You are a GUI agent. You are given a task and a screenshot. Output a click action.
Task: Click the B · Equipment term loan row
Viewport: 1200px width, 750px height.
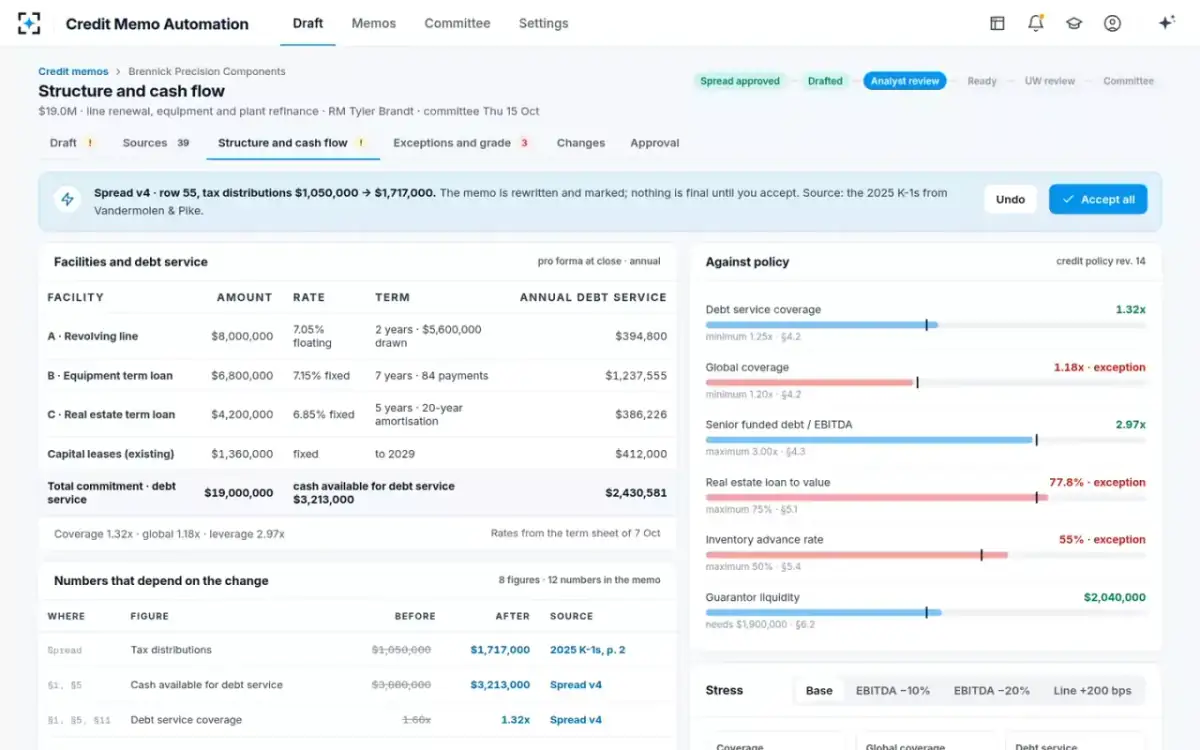(x=358, y=376)
